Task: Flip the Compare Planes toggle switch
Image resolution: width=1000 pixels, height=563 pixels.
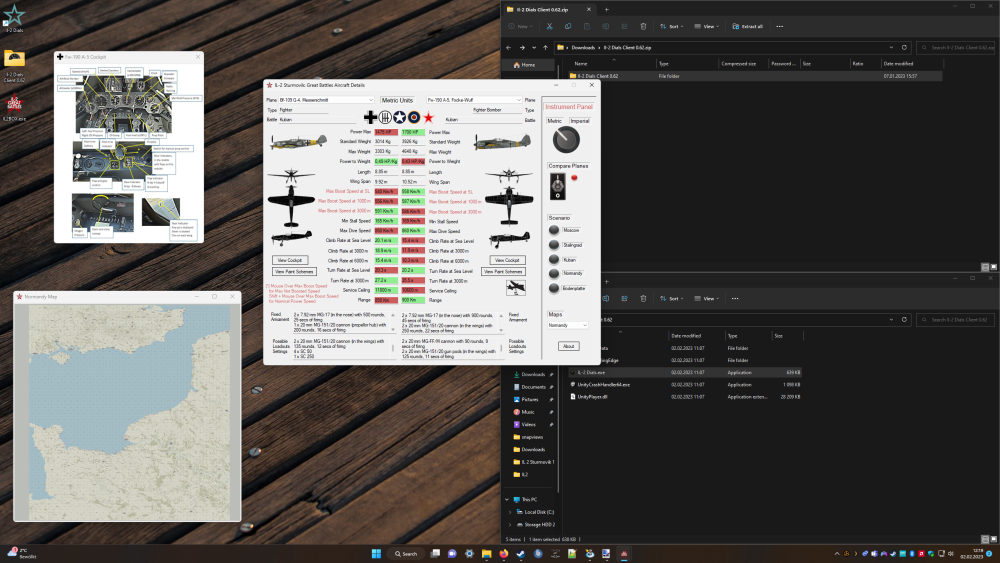Action: pos(558,184)
